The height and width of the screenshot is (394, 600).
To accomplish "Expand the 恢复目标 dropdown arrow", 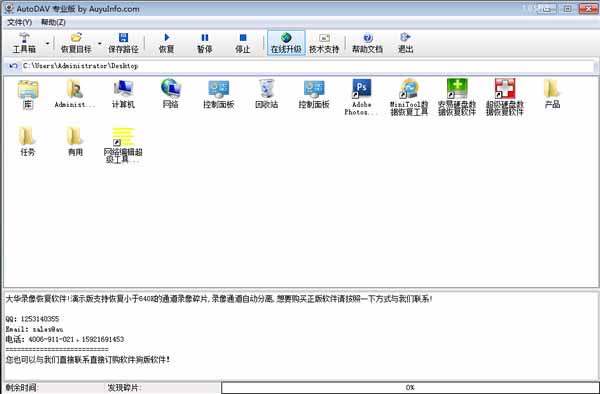I will [99, 43].
